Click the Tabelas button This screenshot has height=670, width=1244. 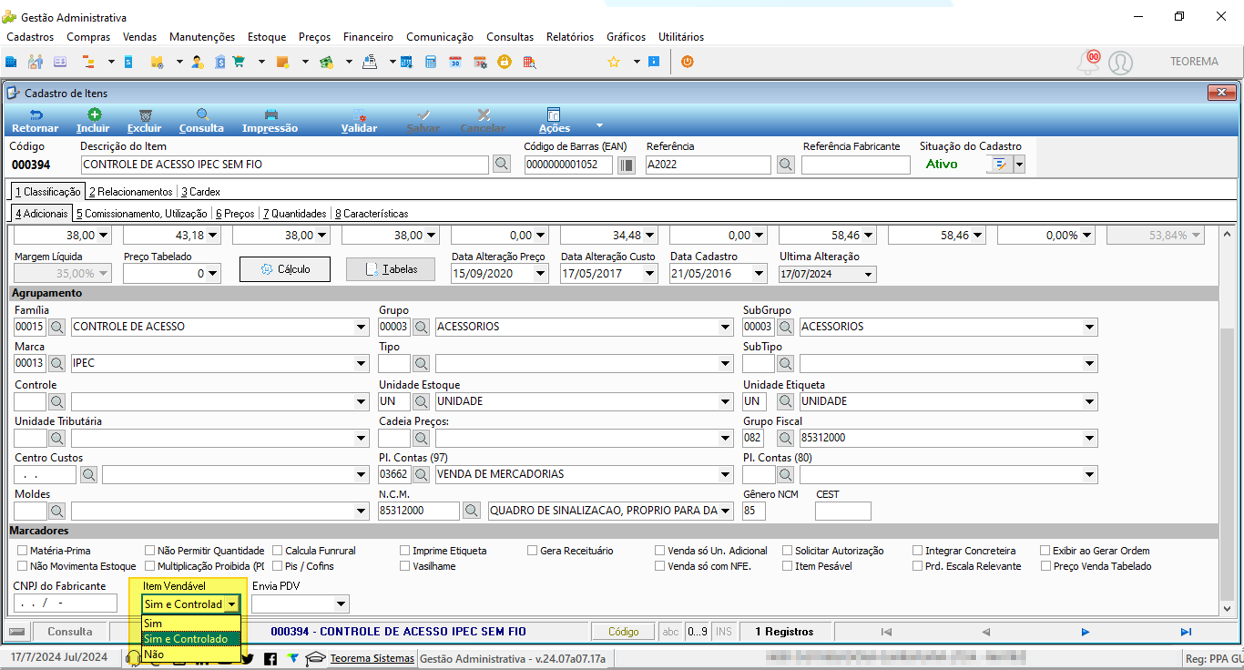391,269
